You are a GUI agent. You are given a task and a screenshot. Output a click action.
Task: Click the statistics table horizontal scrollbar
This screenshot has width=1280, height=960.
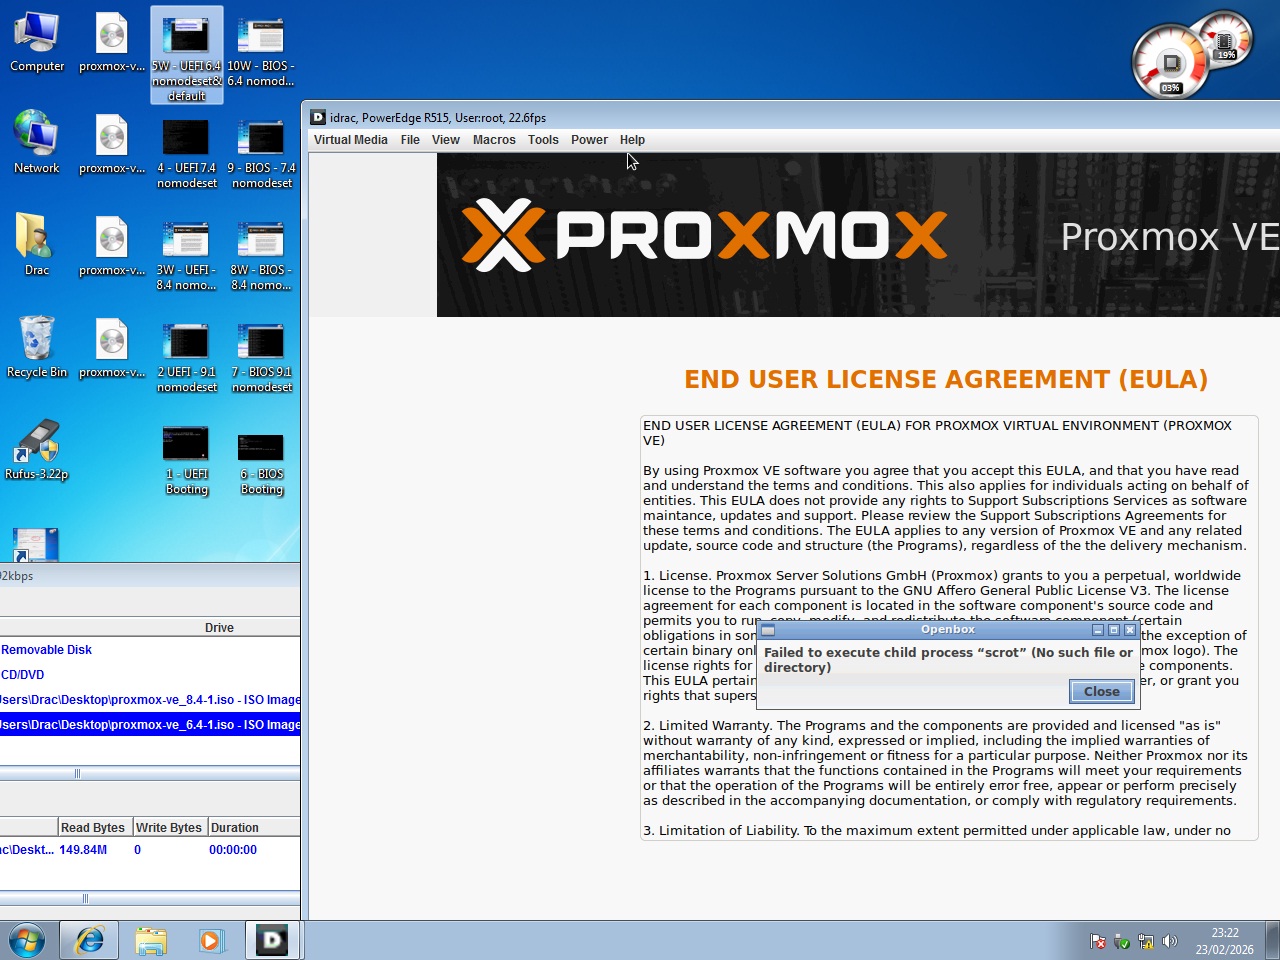pyautogui.click(x=150, y=898)
